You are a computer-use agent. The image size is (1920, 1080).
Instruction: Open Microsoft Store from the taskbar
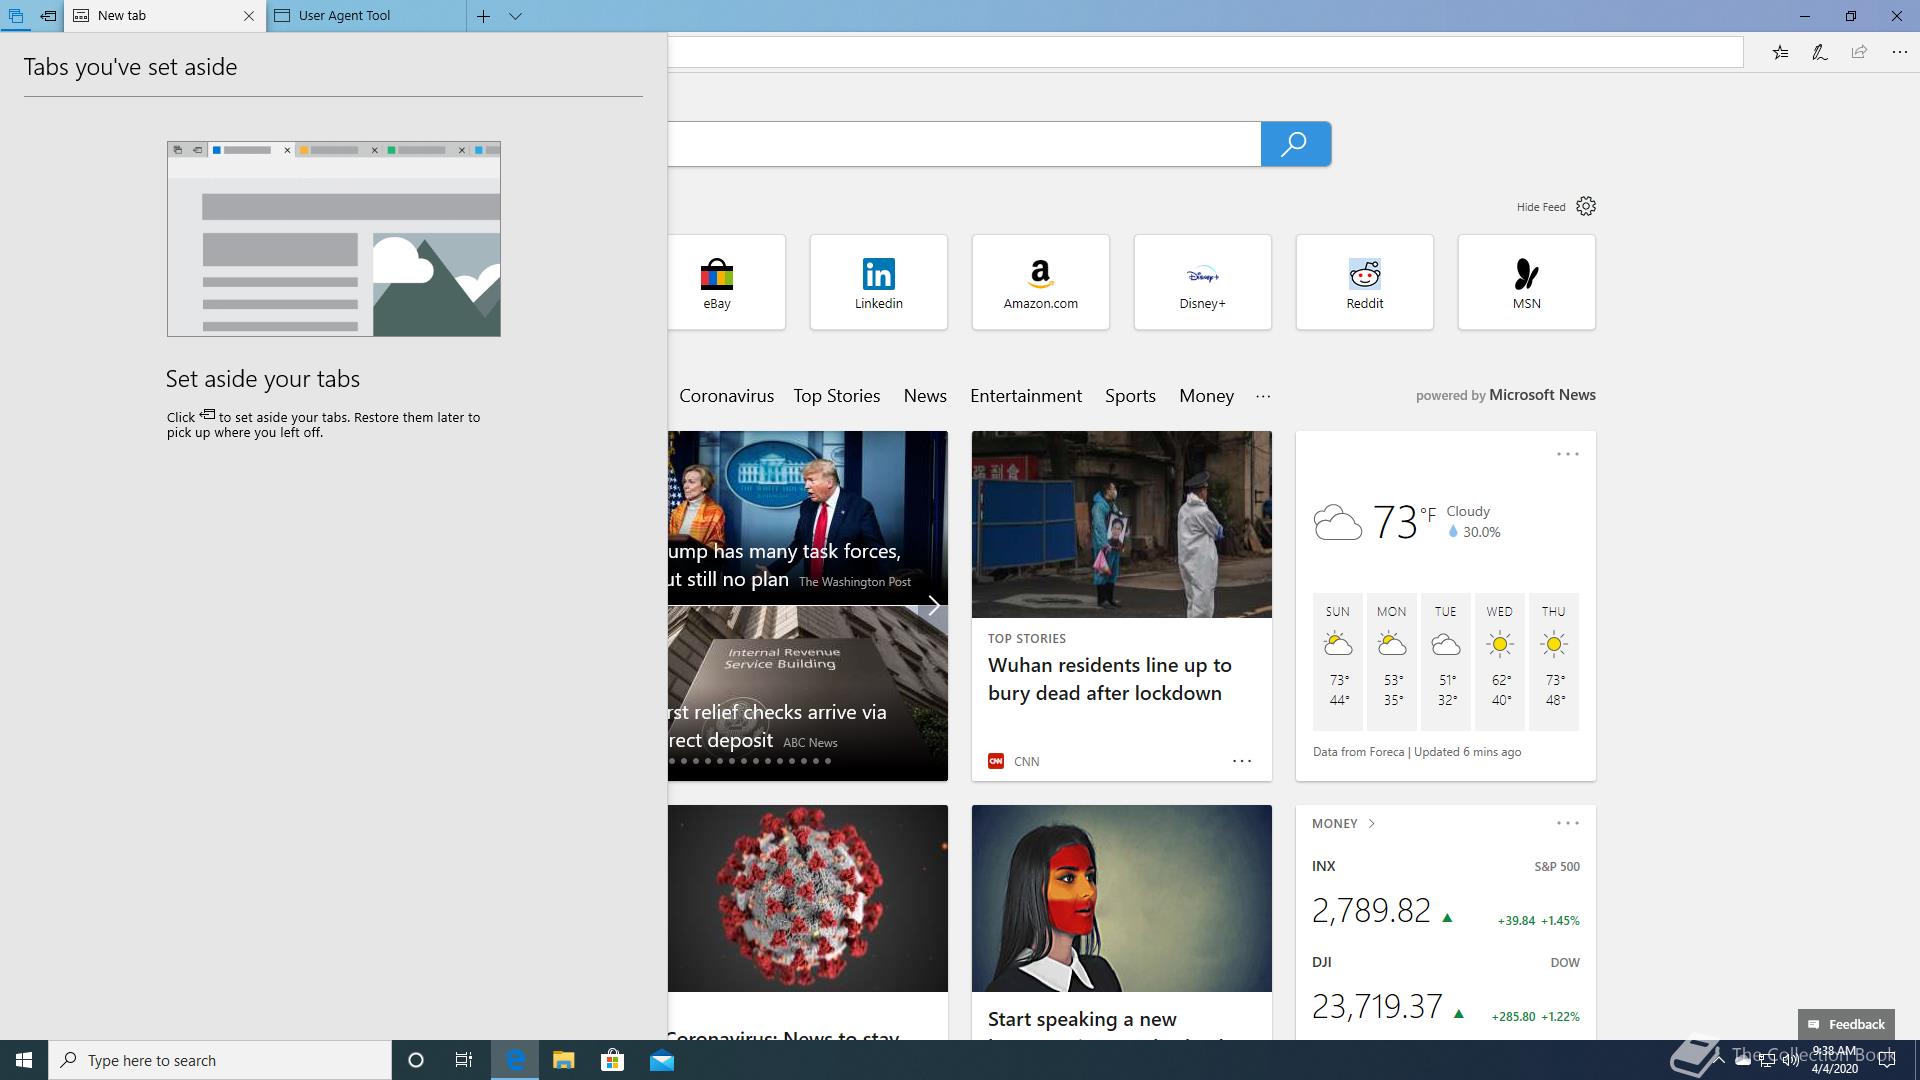pos(613,1060)
